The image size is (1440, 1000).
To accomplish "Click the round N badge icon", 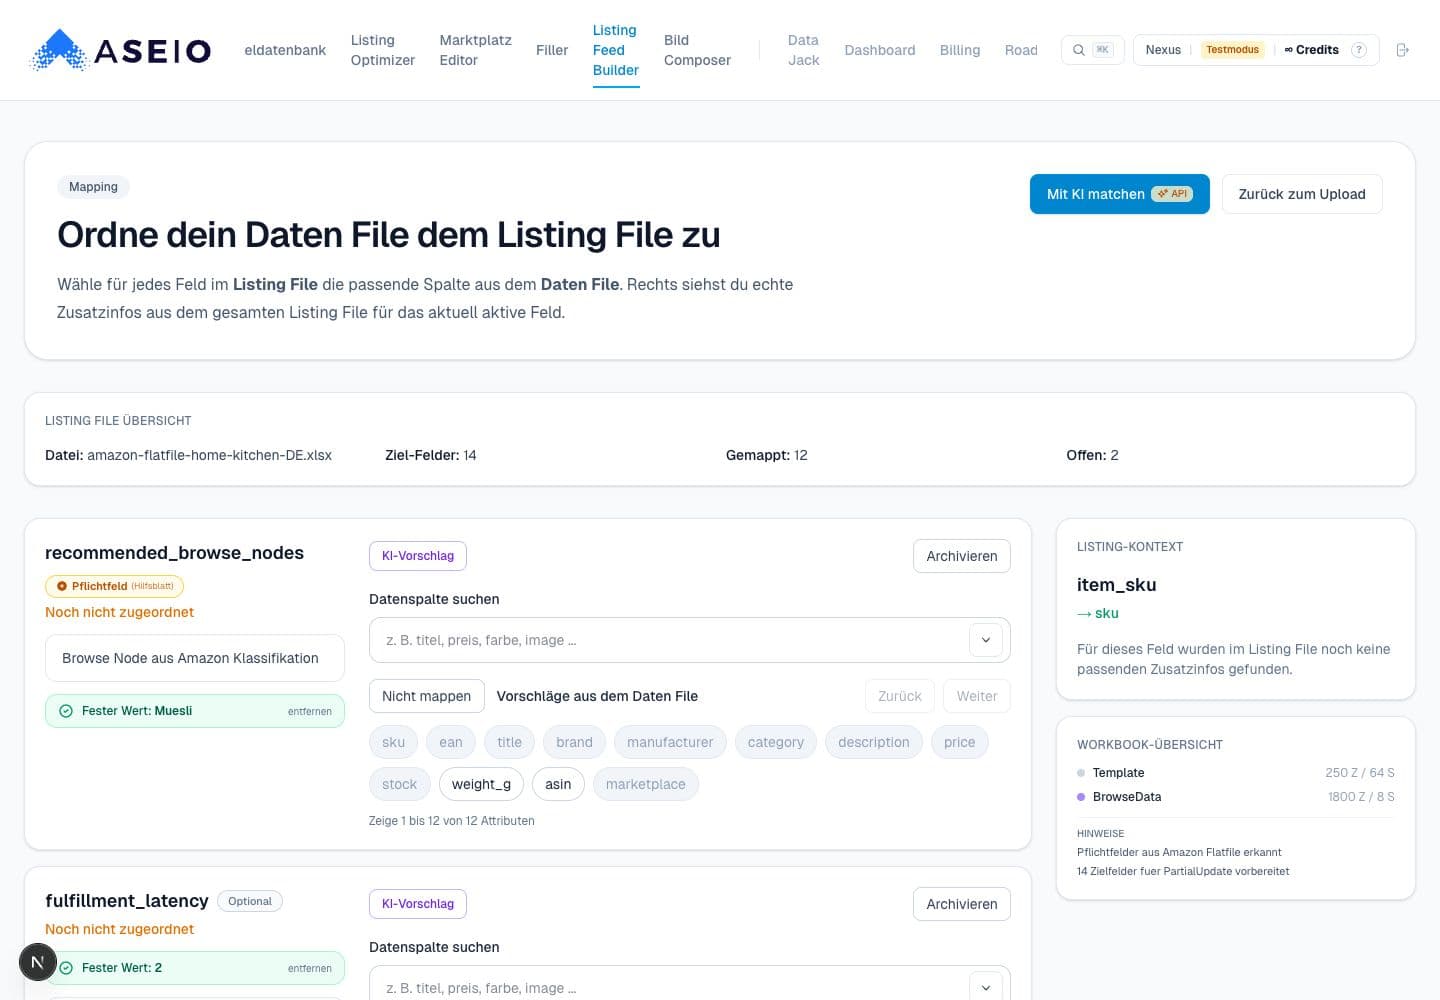I will tap(37, 963).
